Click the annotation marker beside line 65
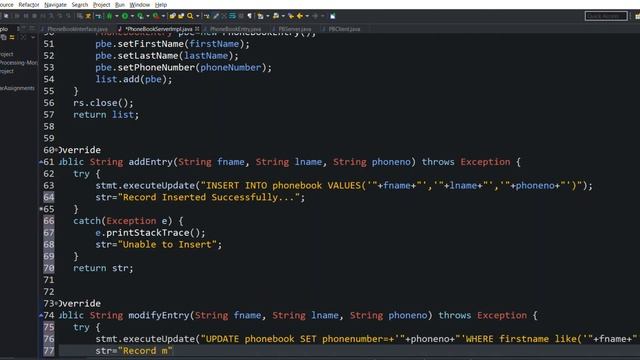Screen dimensions: 640x360 click(41, 209)
